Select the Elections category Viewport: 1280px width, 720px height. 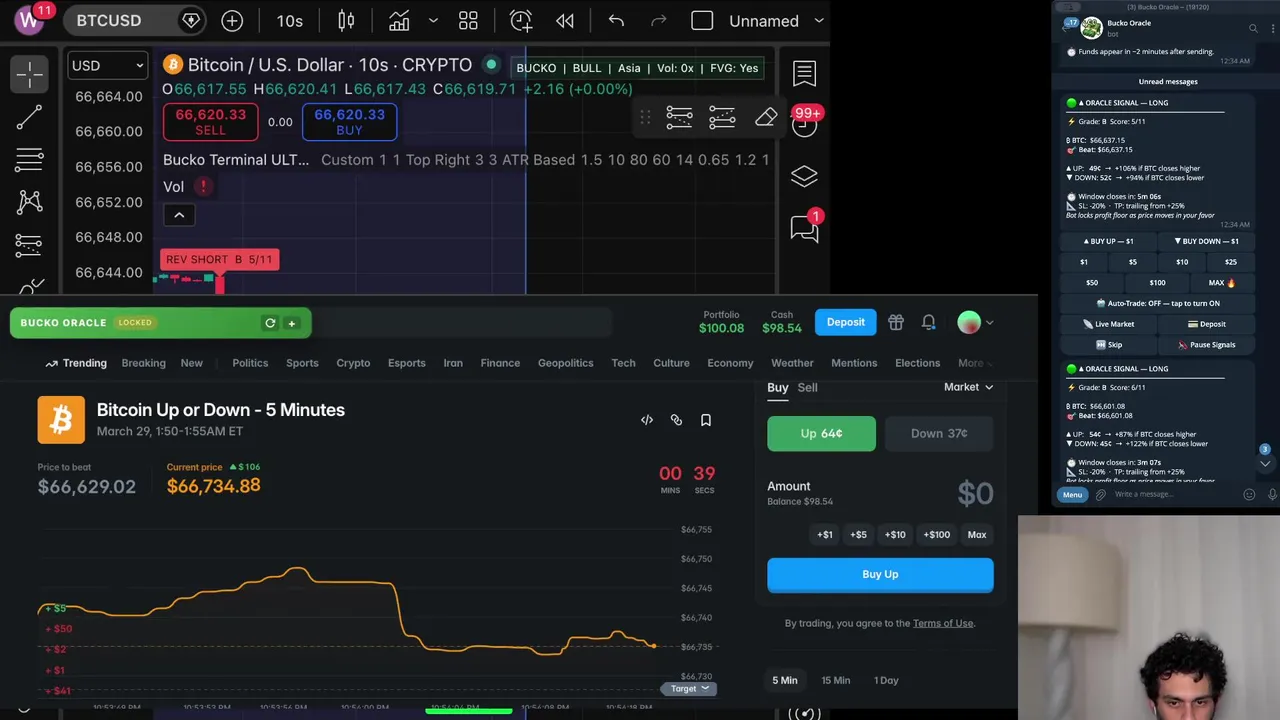[918, 363]
